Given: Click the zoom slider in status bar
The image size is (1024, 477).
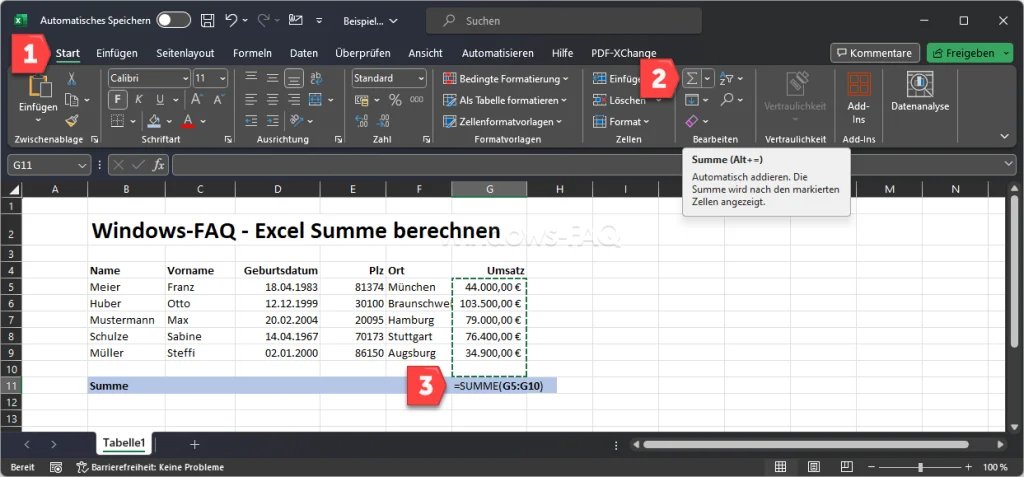Looking at the screenshot, I should coord(921,467).
